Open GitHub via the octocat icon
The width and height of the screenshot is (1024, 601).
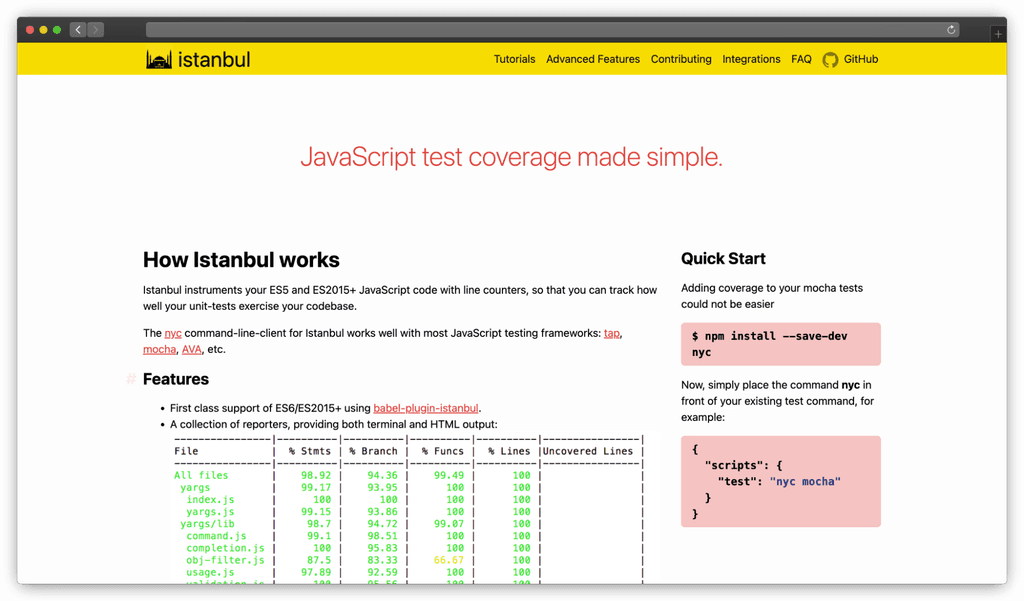[x=830, y=59]
